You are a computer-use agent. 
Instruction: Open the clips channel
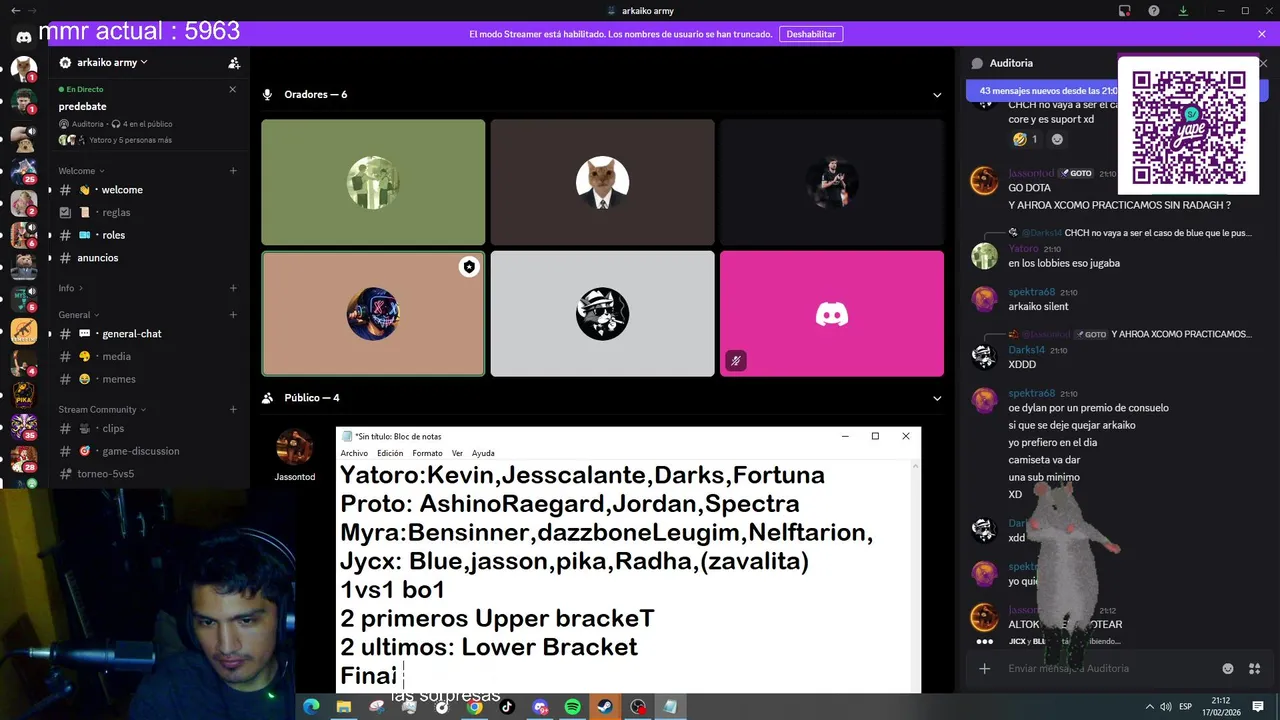148,428
